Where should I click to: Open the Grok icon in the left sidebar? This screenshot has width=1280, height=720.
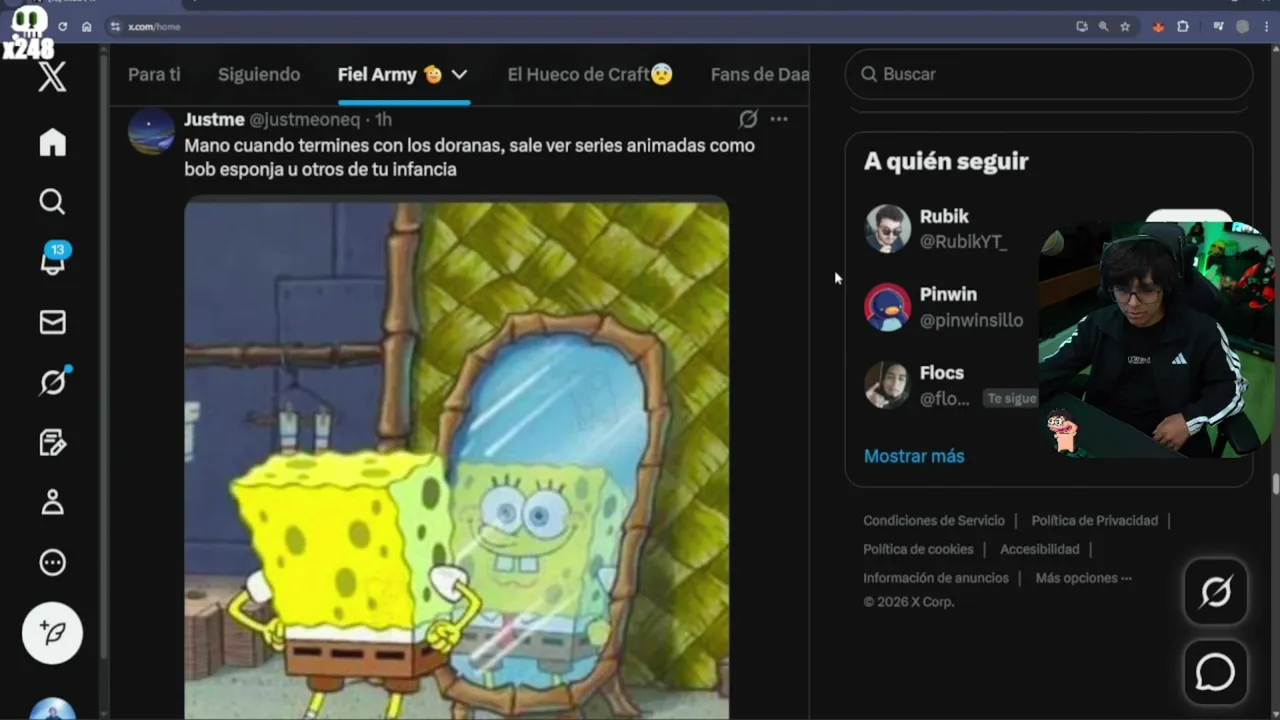[x=53, y=381]
